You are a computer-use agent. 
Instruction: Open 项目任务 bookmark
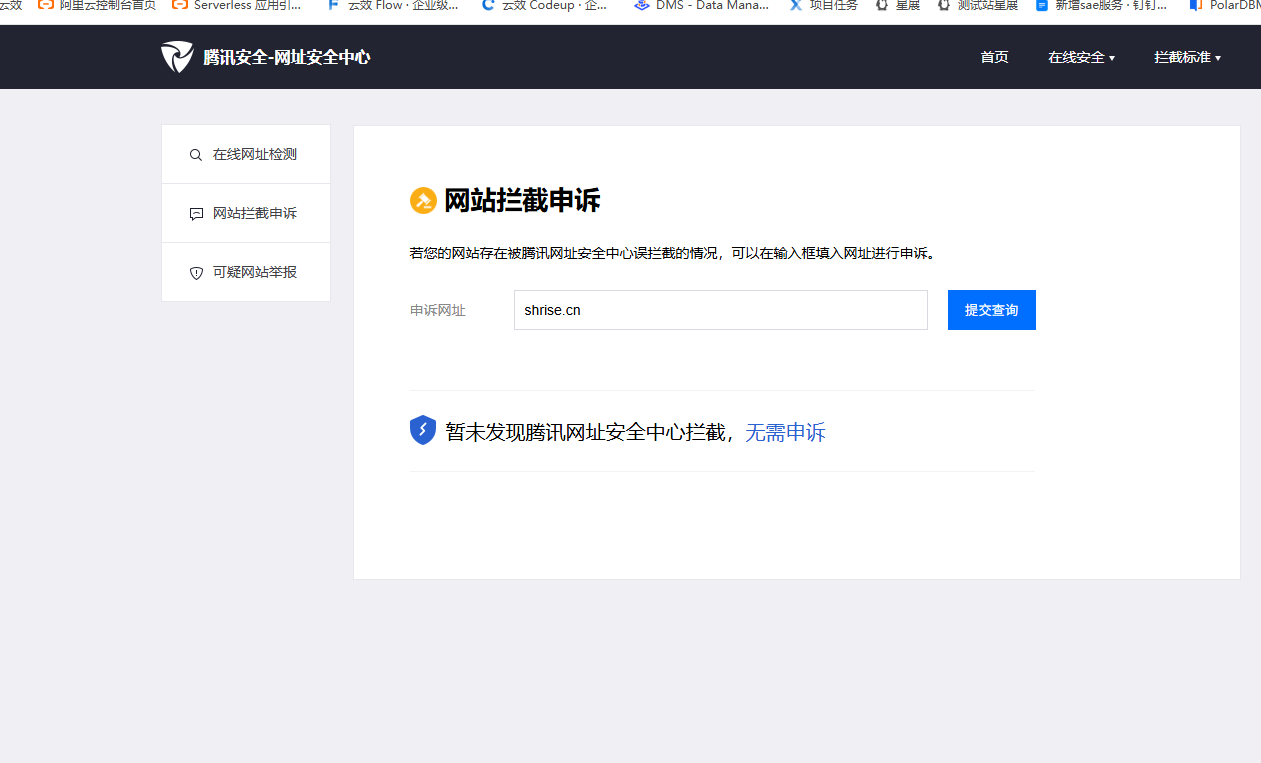tap(823, 5)
